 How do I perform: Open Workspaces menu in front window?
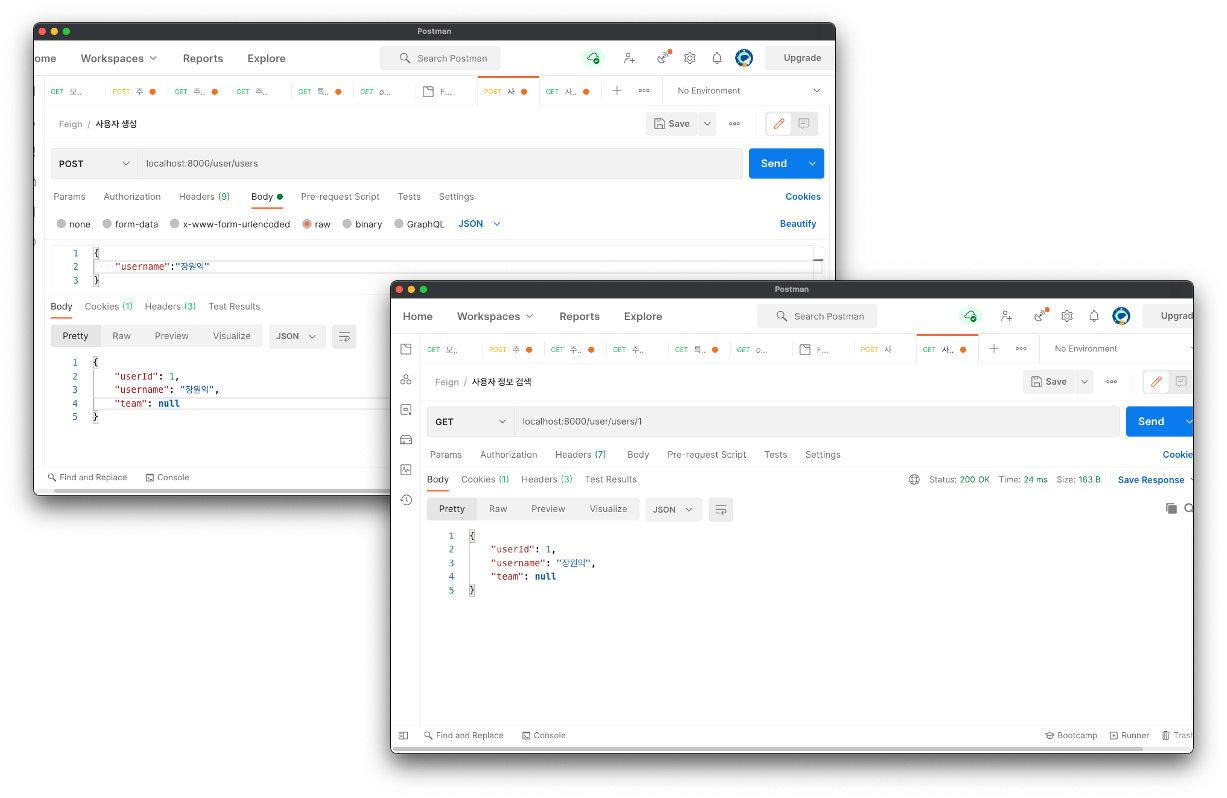coord(495,316)
